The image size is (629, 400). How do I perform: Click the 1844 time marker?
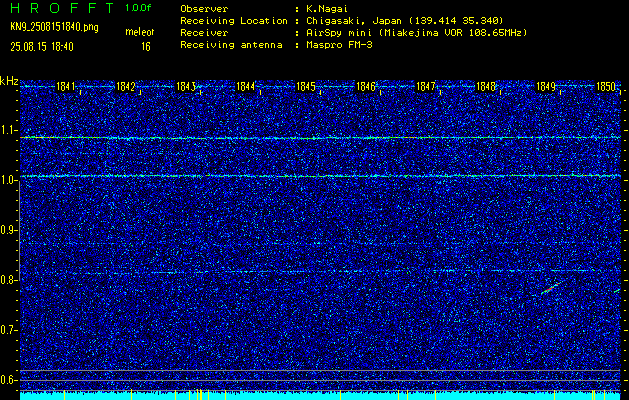[x=246, y=86]
